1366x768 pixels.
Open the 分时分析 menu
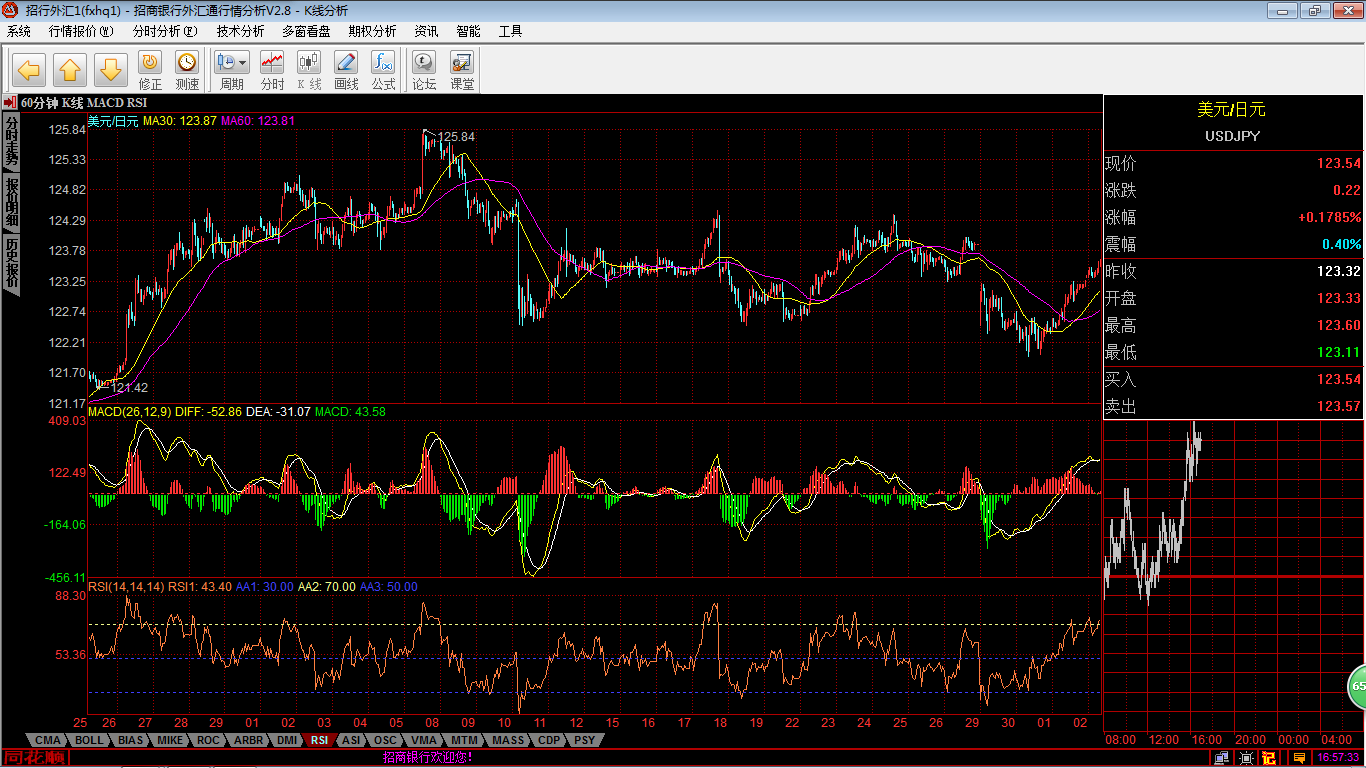tap(165, 31)
